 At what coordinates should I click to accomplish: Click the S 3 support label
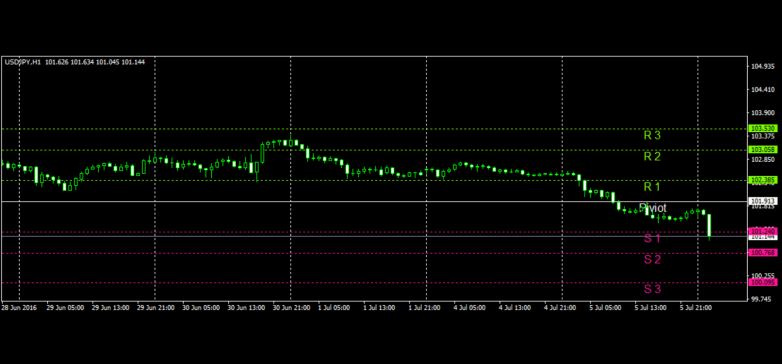coord(652,289)
